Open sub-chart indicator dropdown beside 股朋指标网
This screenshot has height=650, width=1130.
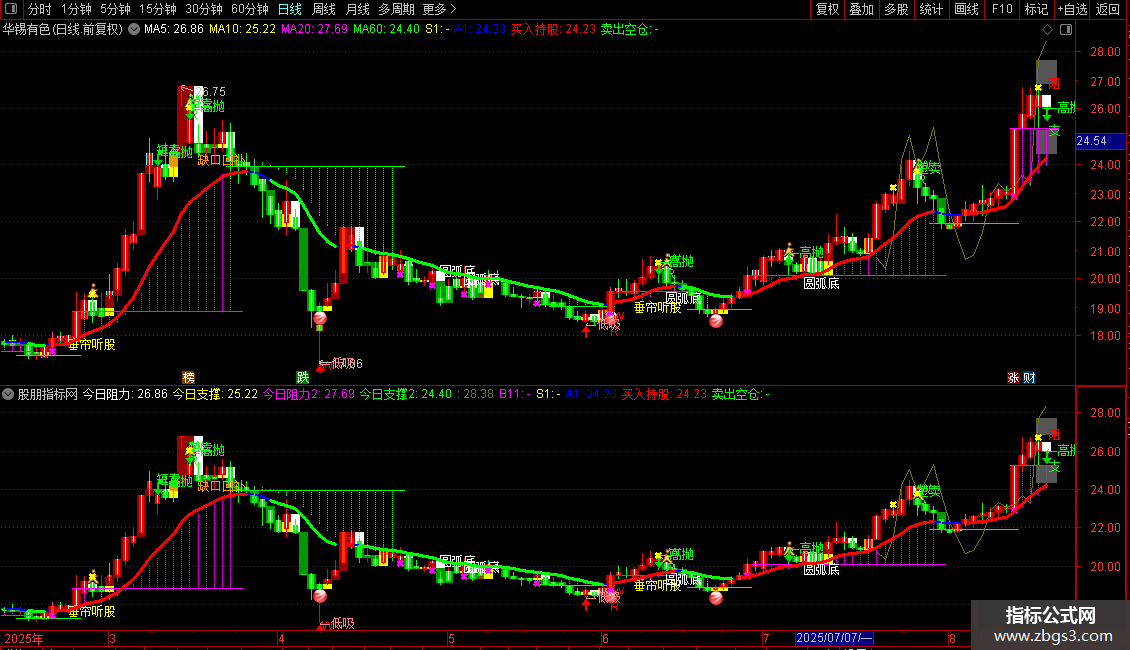(8, 394)
